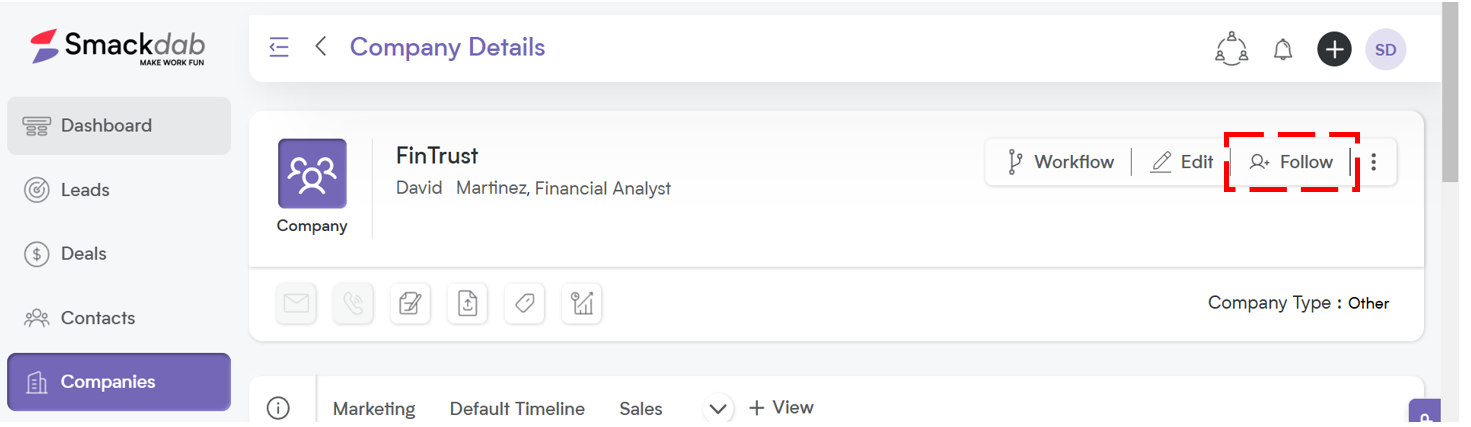Expand the tabs chevron dropdown
The image size is (1471, 427).
717,408
